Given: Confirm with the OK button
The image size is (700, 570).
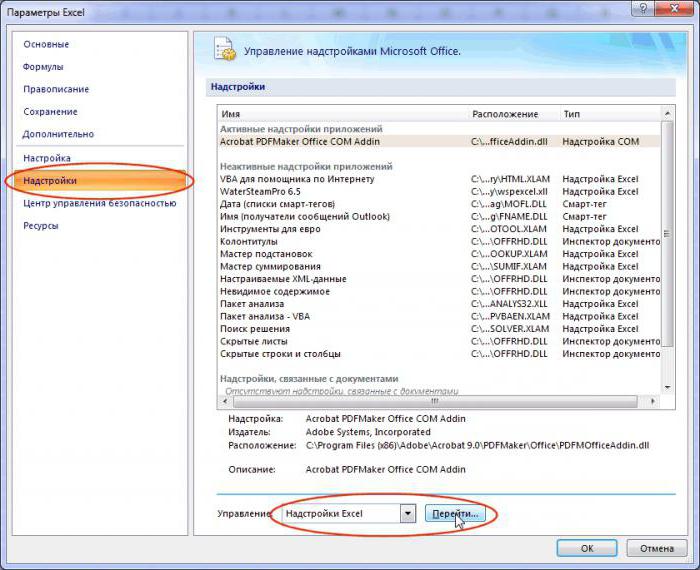Looking at the screenshot, I should pos(587,548).
